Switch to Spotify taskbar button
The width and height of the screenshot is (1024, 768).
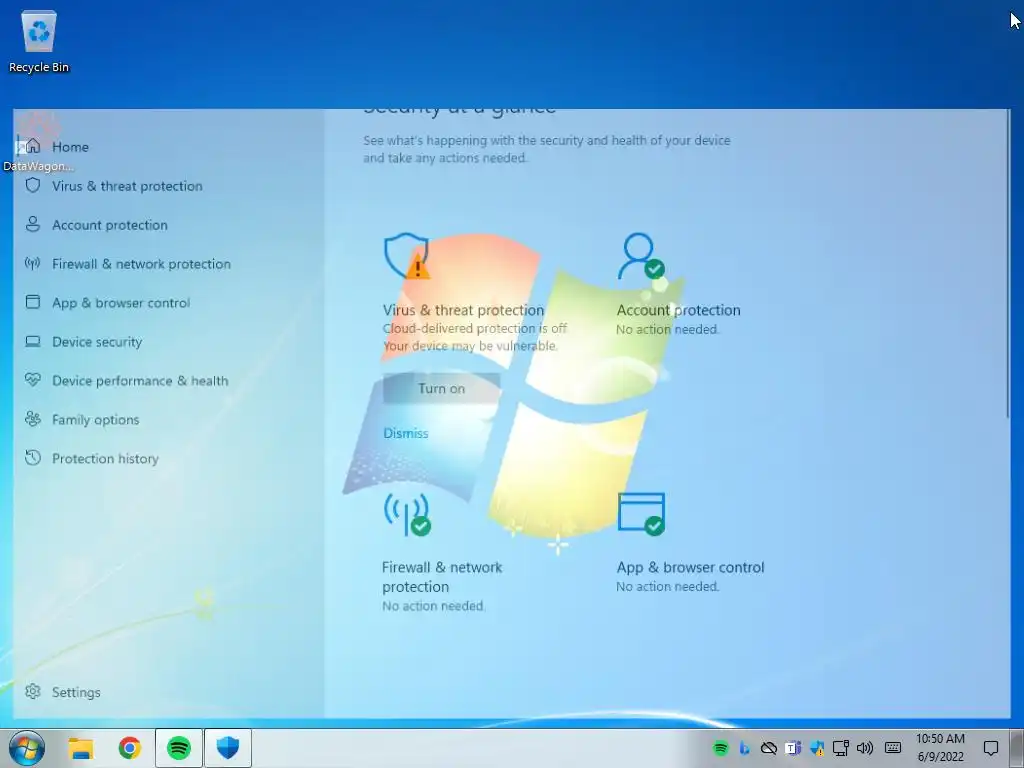[x=179, y=748]
